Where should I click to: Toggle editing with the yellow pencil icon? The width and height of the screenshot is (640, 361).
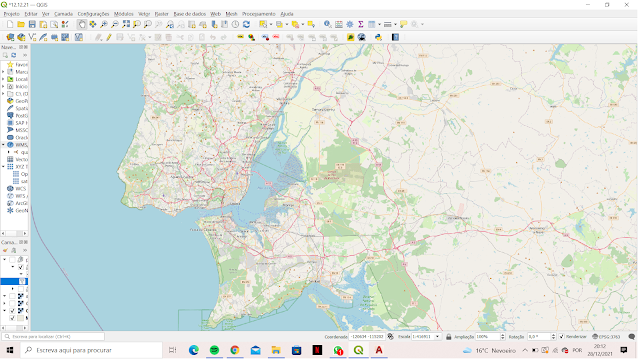[x=109, y=38]
